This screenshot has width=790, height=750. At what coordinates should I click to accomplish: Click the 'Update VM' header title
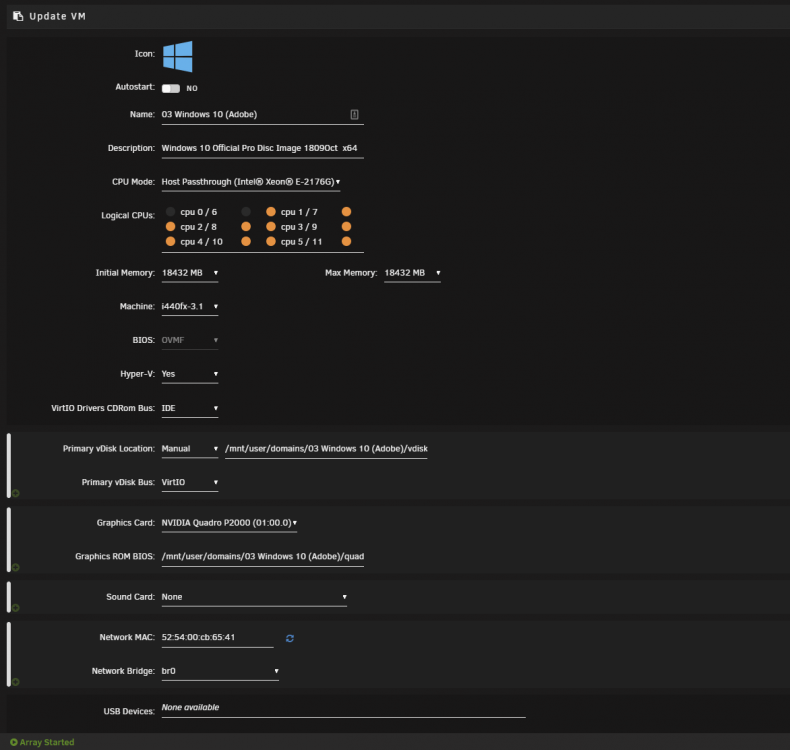57,16
